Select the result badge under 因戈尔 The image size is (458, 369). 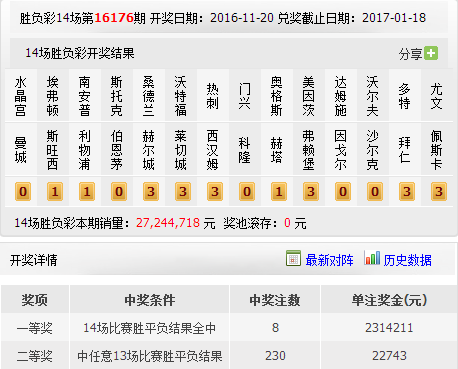tap(343, 192)
